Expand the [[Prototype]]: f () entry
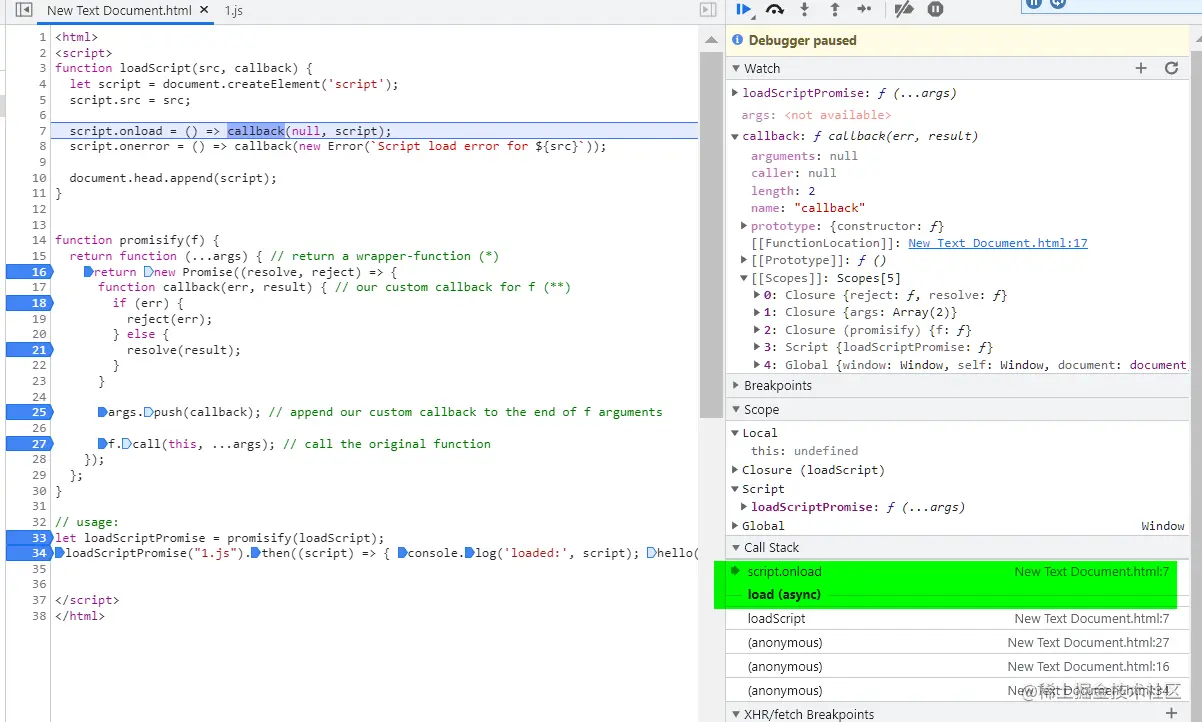 pos(743,260)
